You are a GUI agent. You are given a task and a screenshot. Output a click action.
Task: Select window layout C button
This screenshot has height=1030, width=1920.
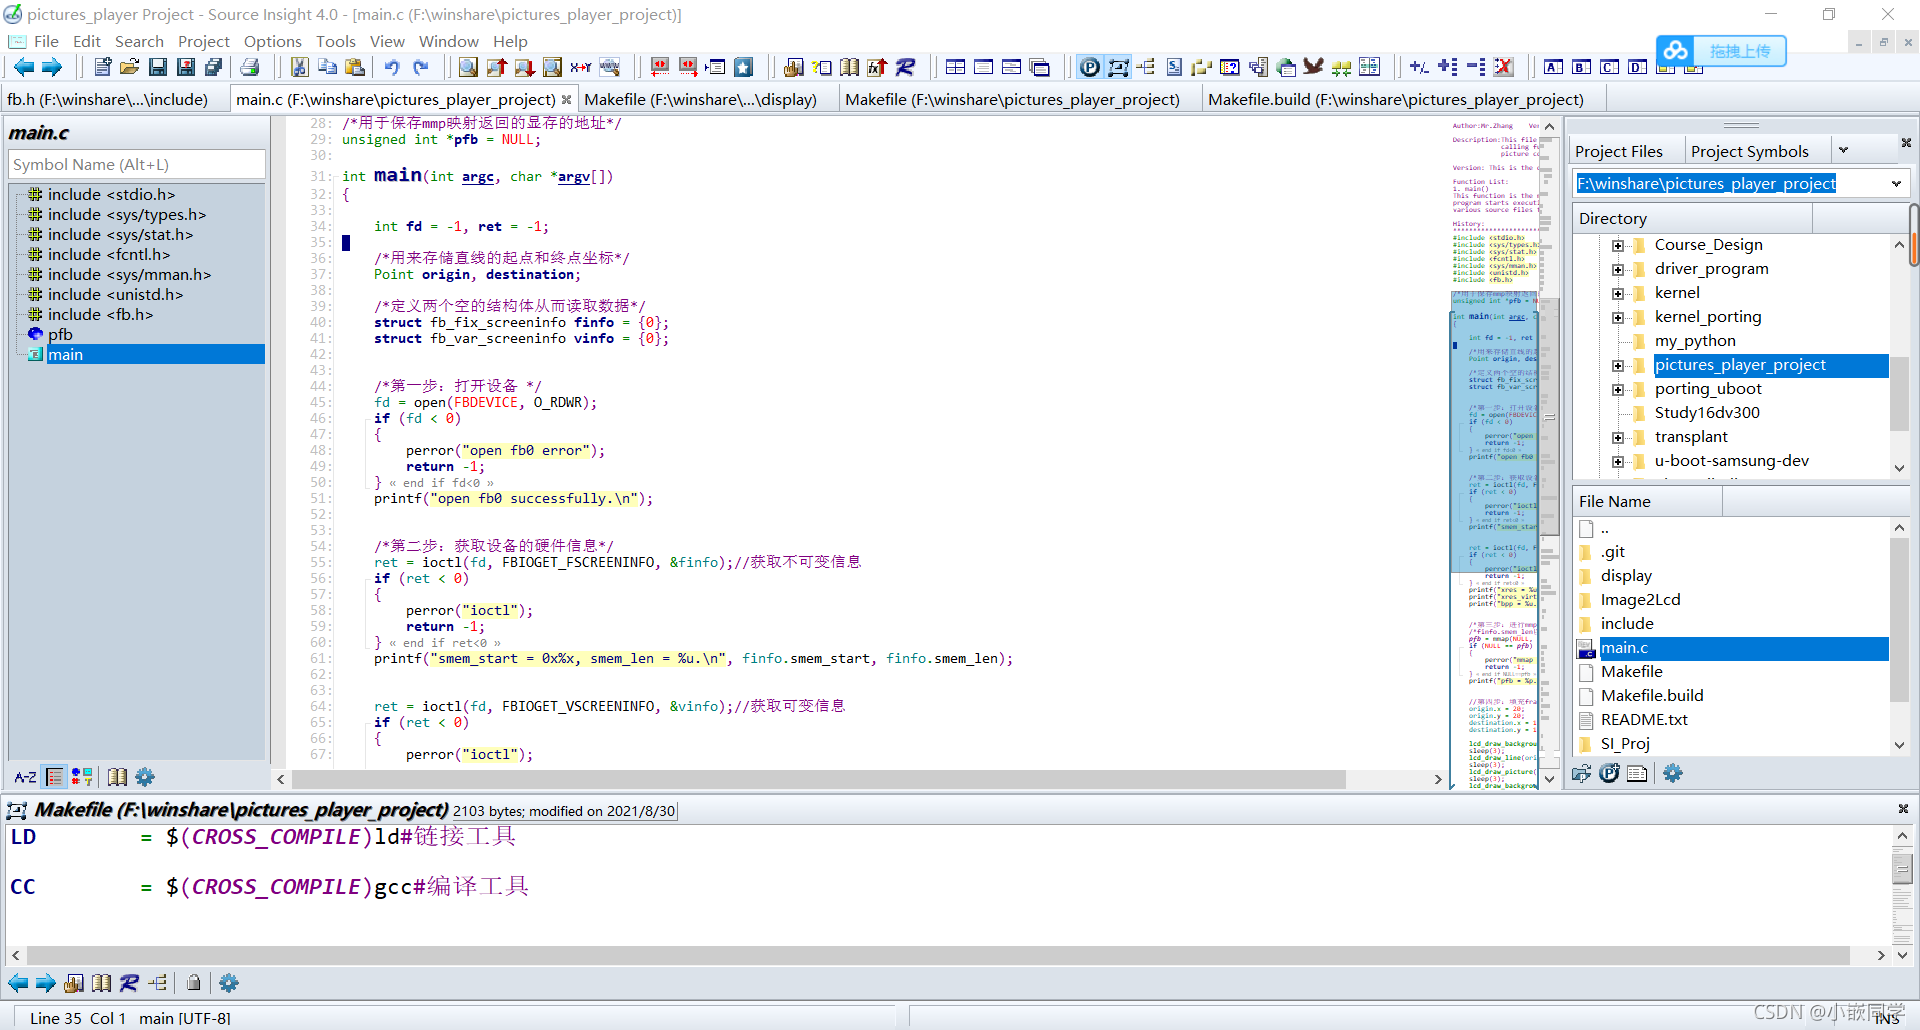coord(1609,67)
